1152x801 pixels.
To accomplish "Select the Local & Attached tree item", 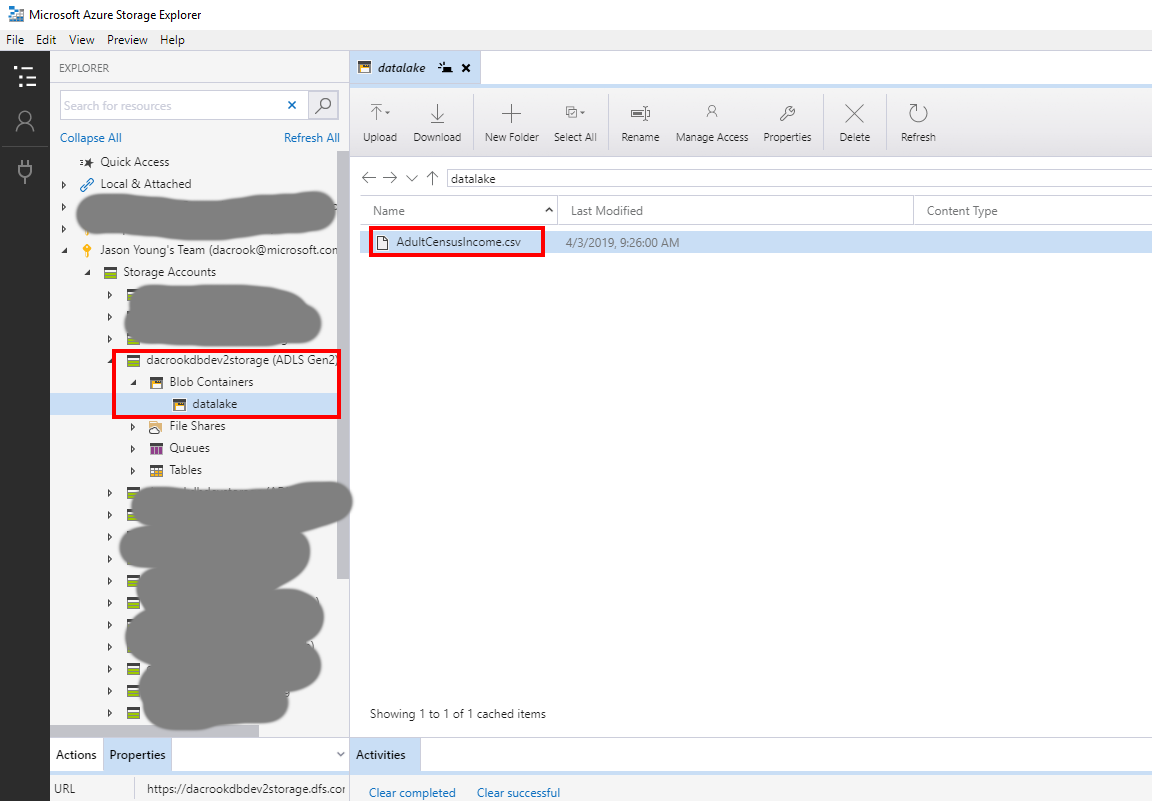I will pyautogui.click(x=145, y=184).
